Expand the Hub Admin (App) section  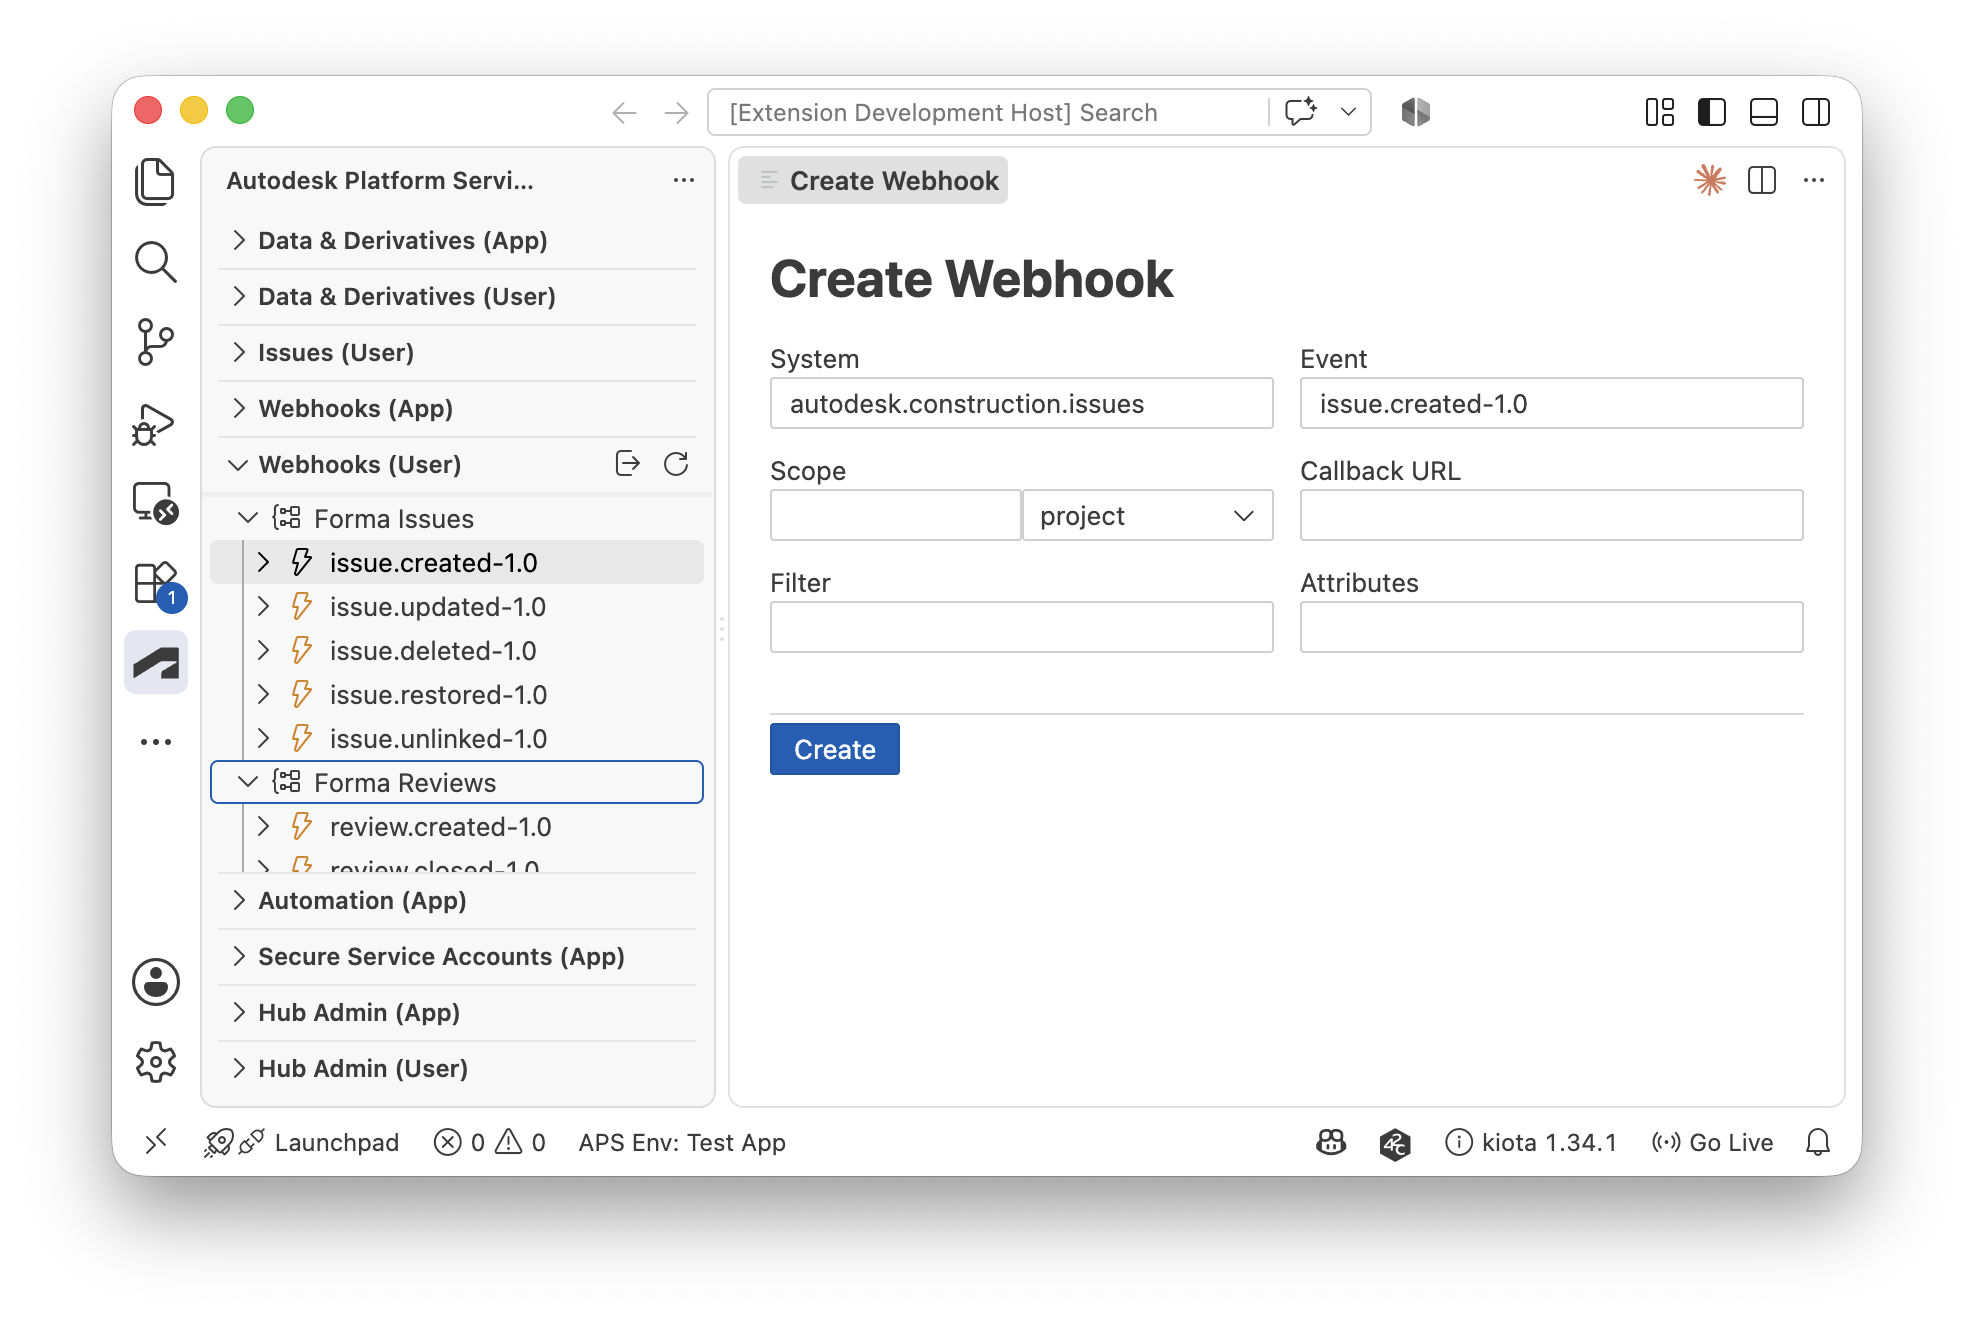(457, 1013)
